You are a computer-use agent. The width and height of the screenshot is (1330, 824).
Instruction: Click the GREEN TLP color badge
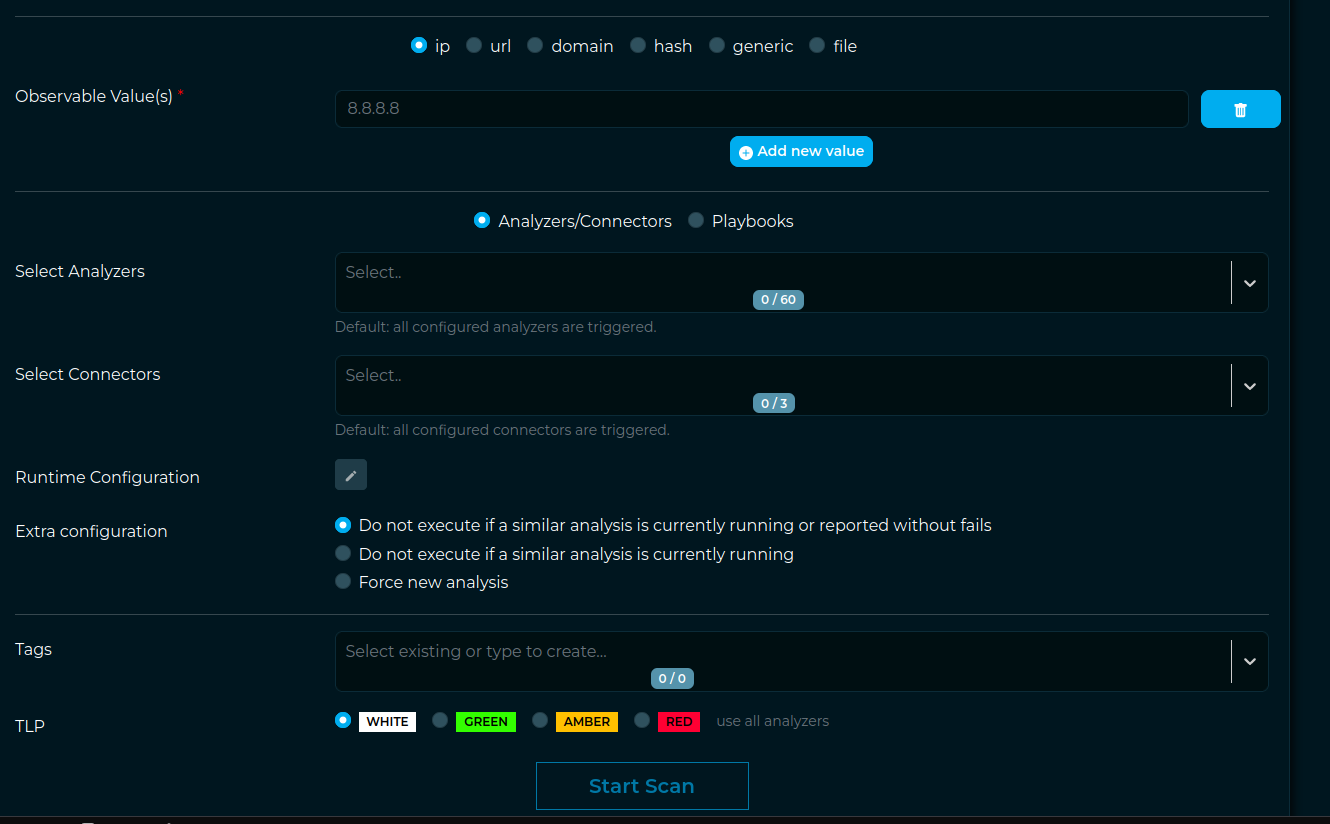click(x=486, y=721)
